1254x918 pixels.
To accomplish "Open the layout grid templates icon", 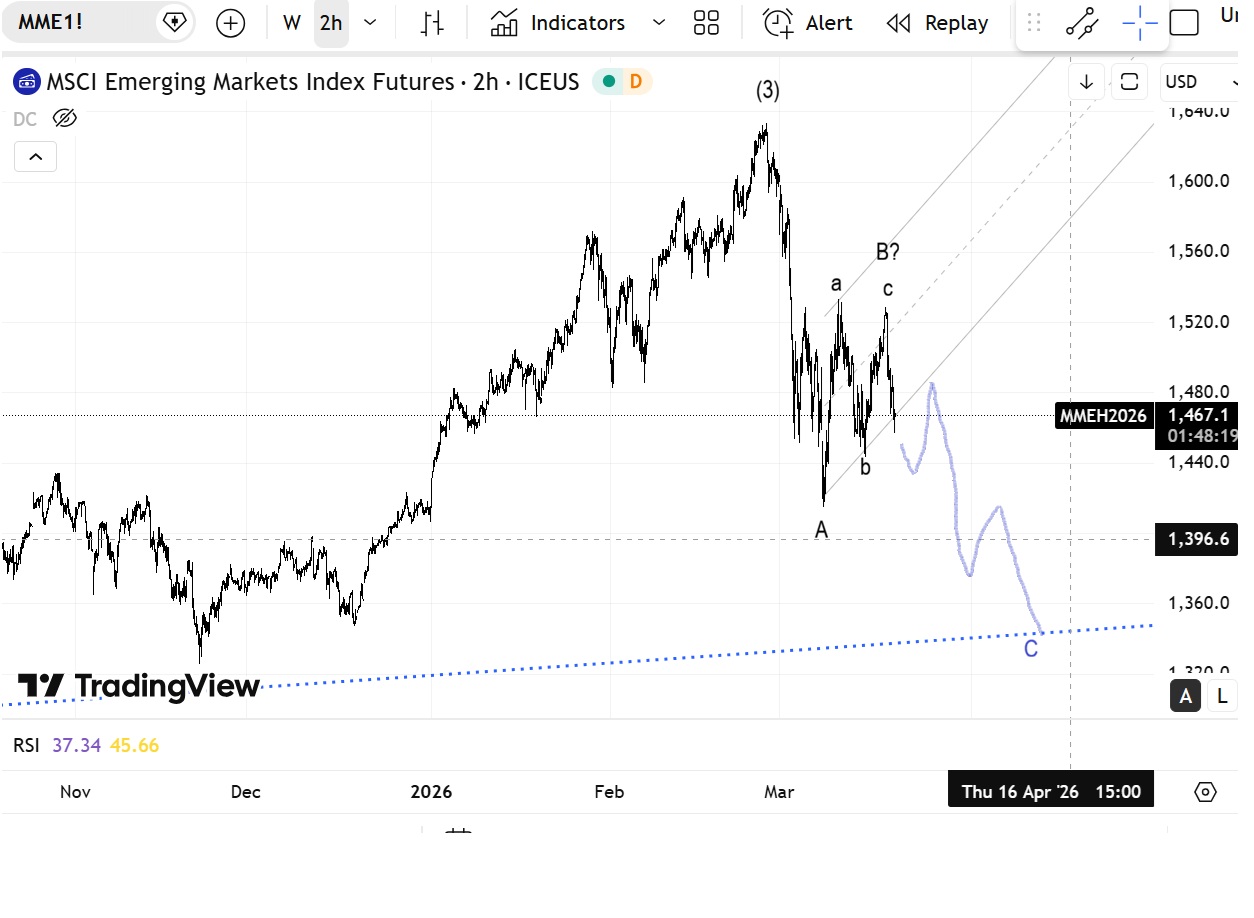I will (706, 23).
